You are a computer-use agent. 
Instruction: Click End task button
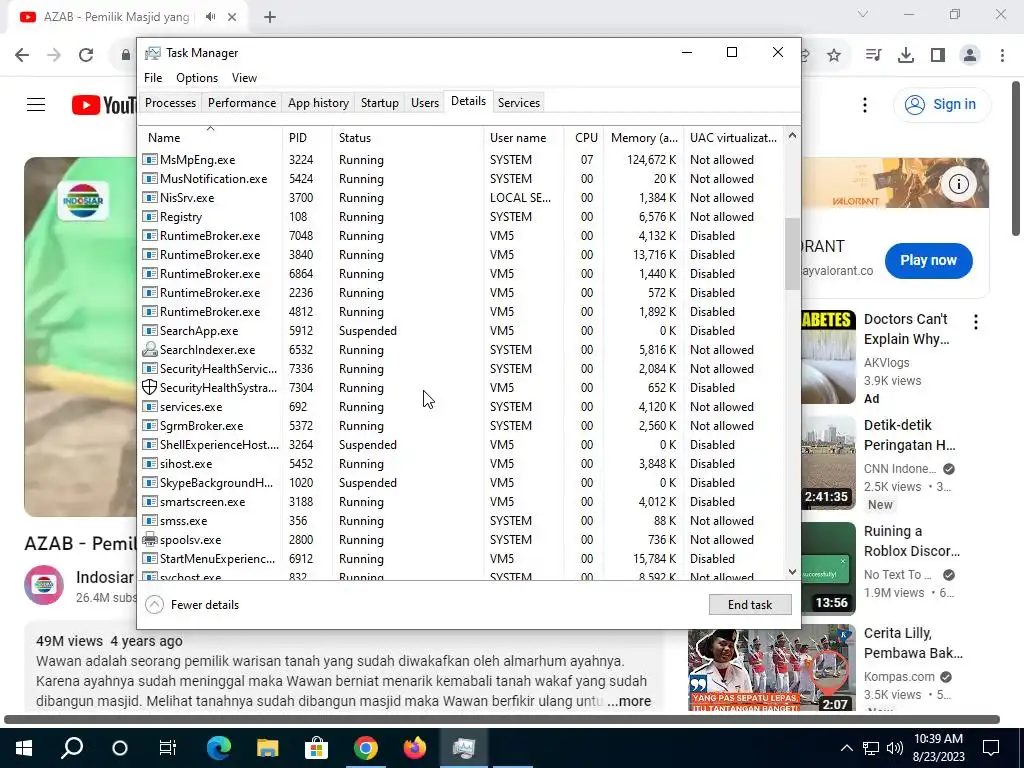pos(750,605)
